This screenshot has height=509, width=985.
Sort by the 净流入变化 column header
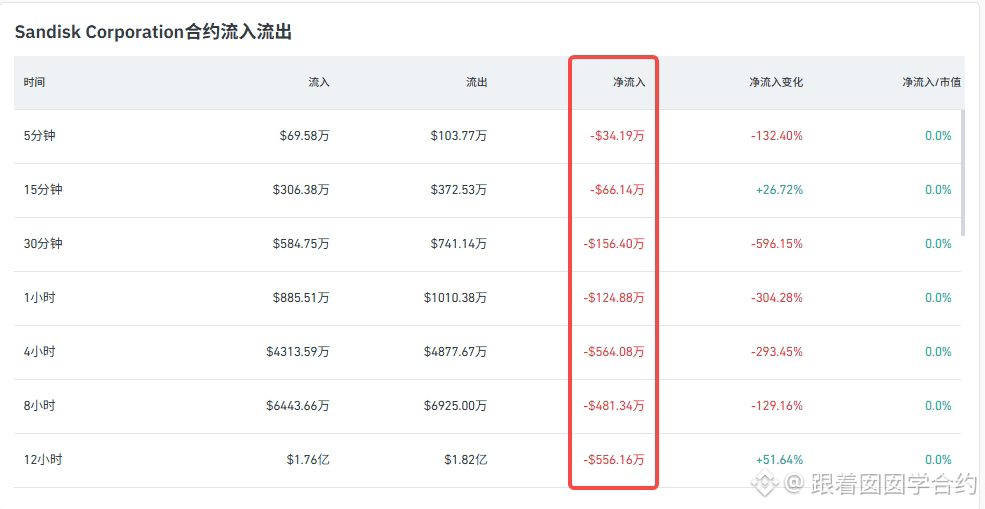[776, 82]
